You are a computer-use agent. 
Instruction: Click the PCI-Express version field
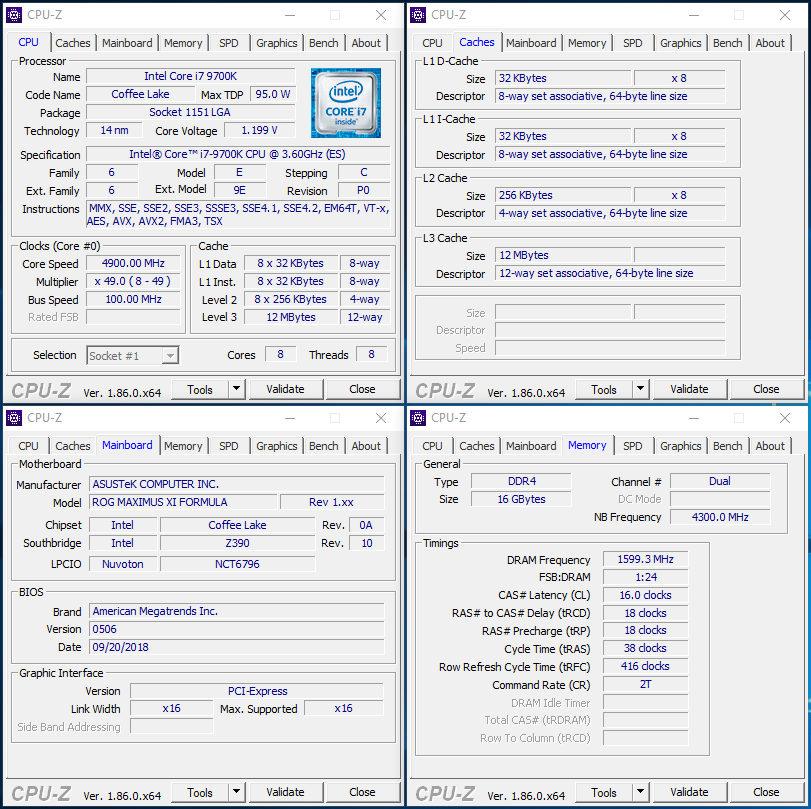point(257,691)
